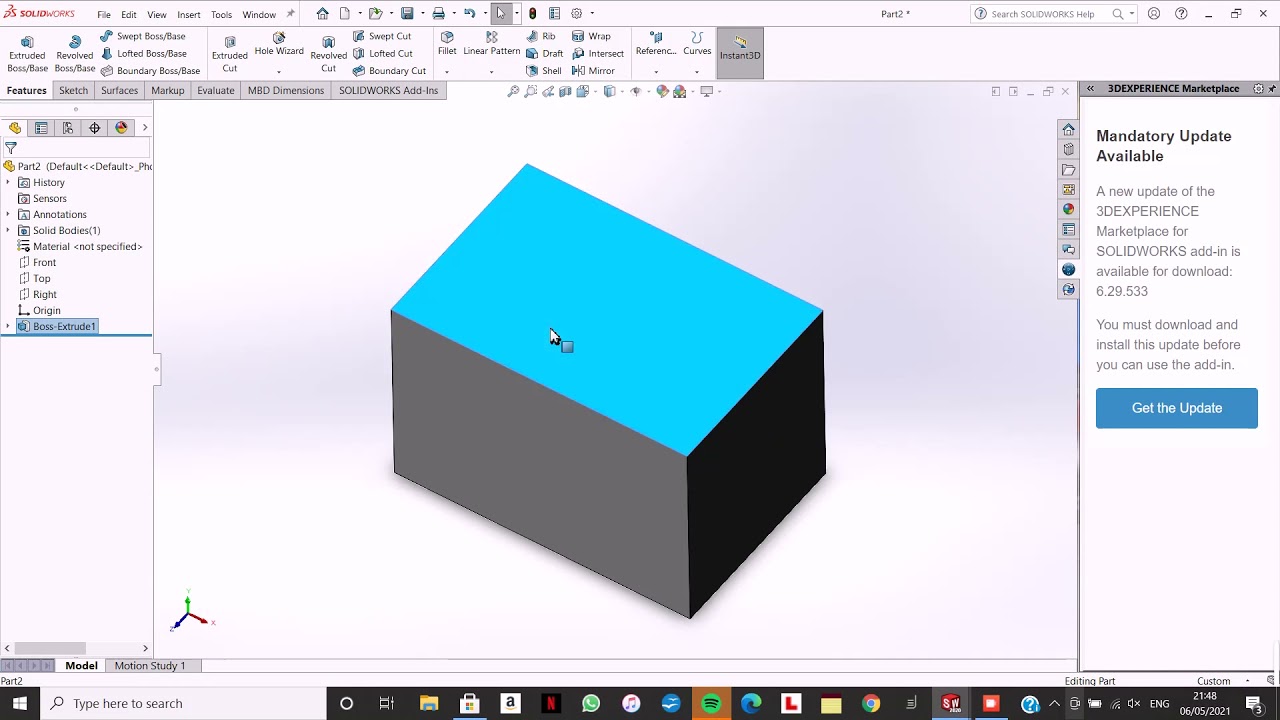1280x720 pixels.
Task: Pin the 3DEXPERIENCE Marketplace panel
Action: 1272,89
